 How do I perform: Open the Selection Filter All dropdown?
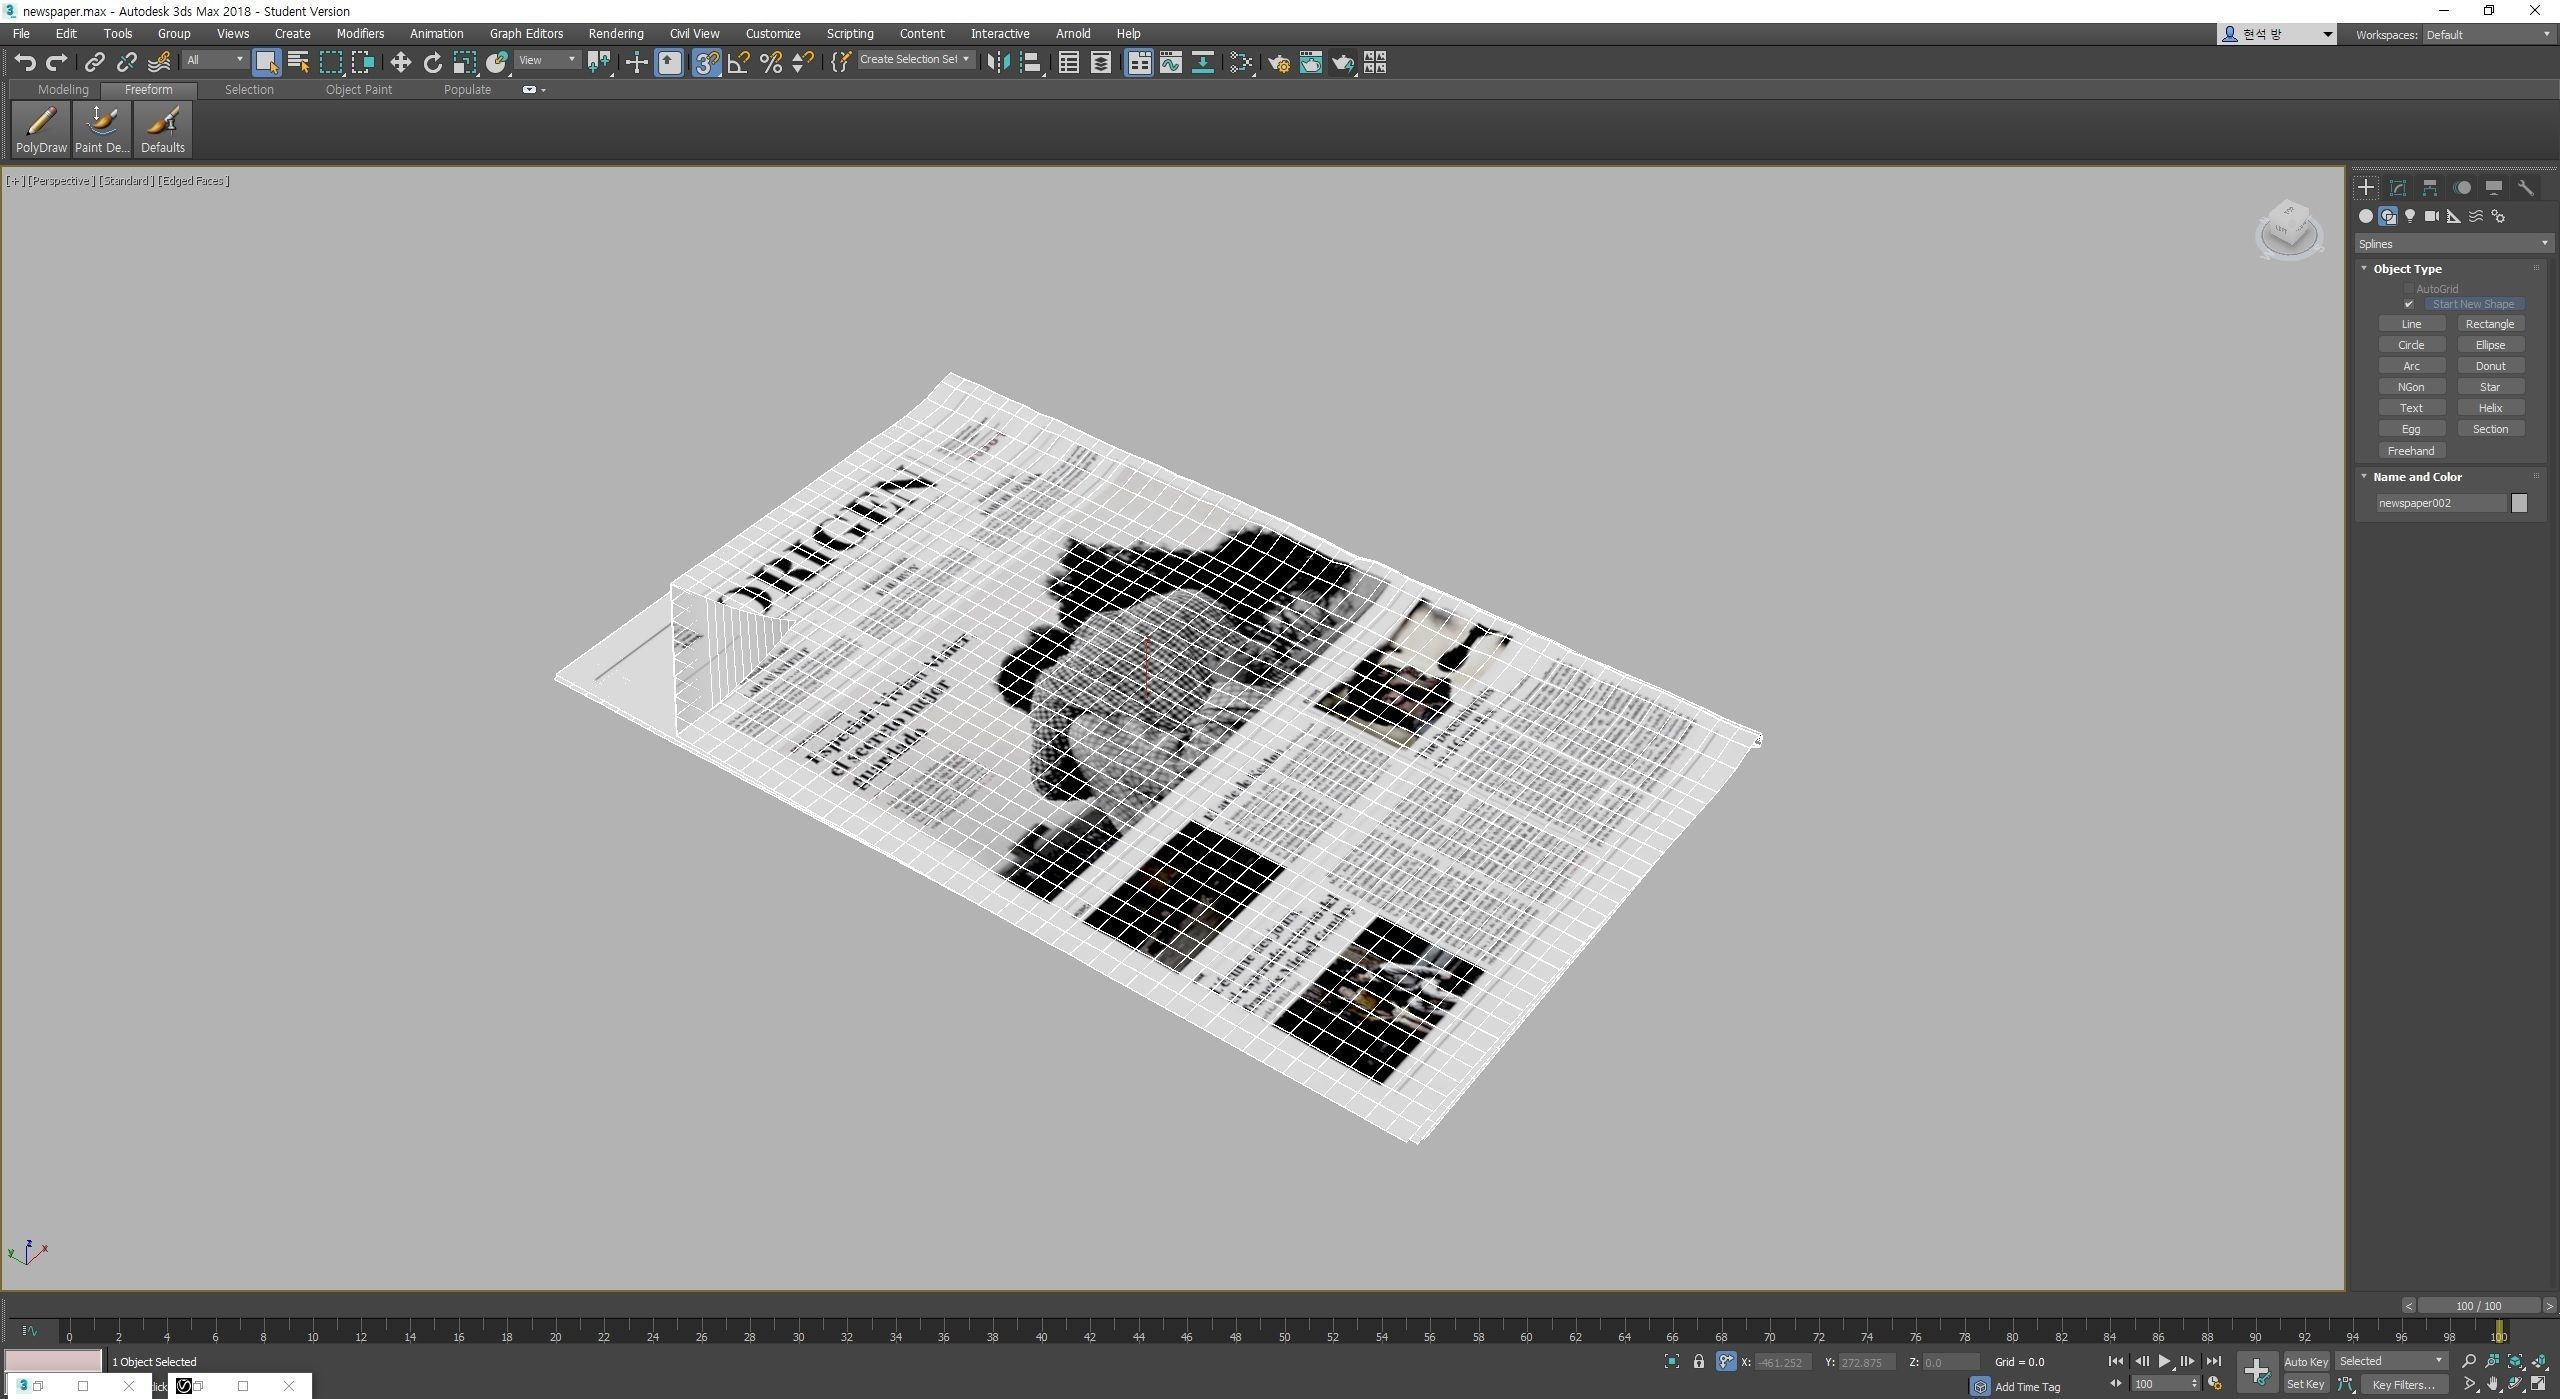[x=214, y=61]
